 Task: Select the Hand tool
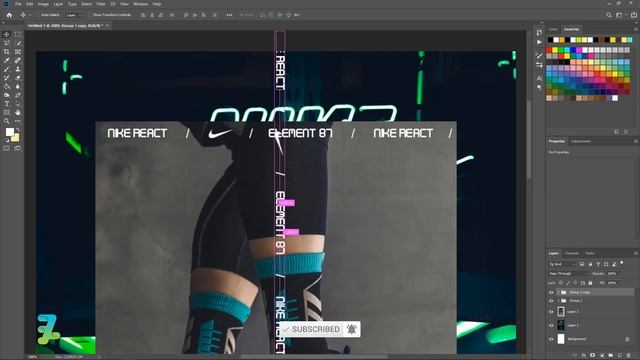coord(18,112)
